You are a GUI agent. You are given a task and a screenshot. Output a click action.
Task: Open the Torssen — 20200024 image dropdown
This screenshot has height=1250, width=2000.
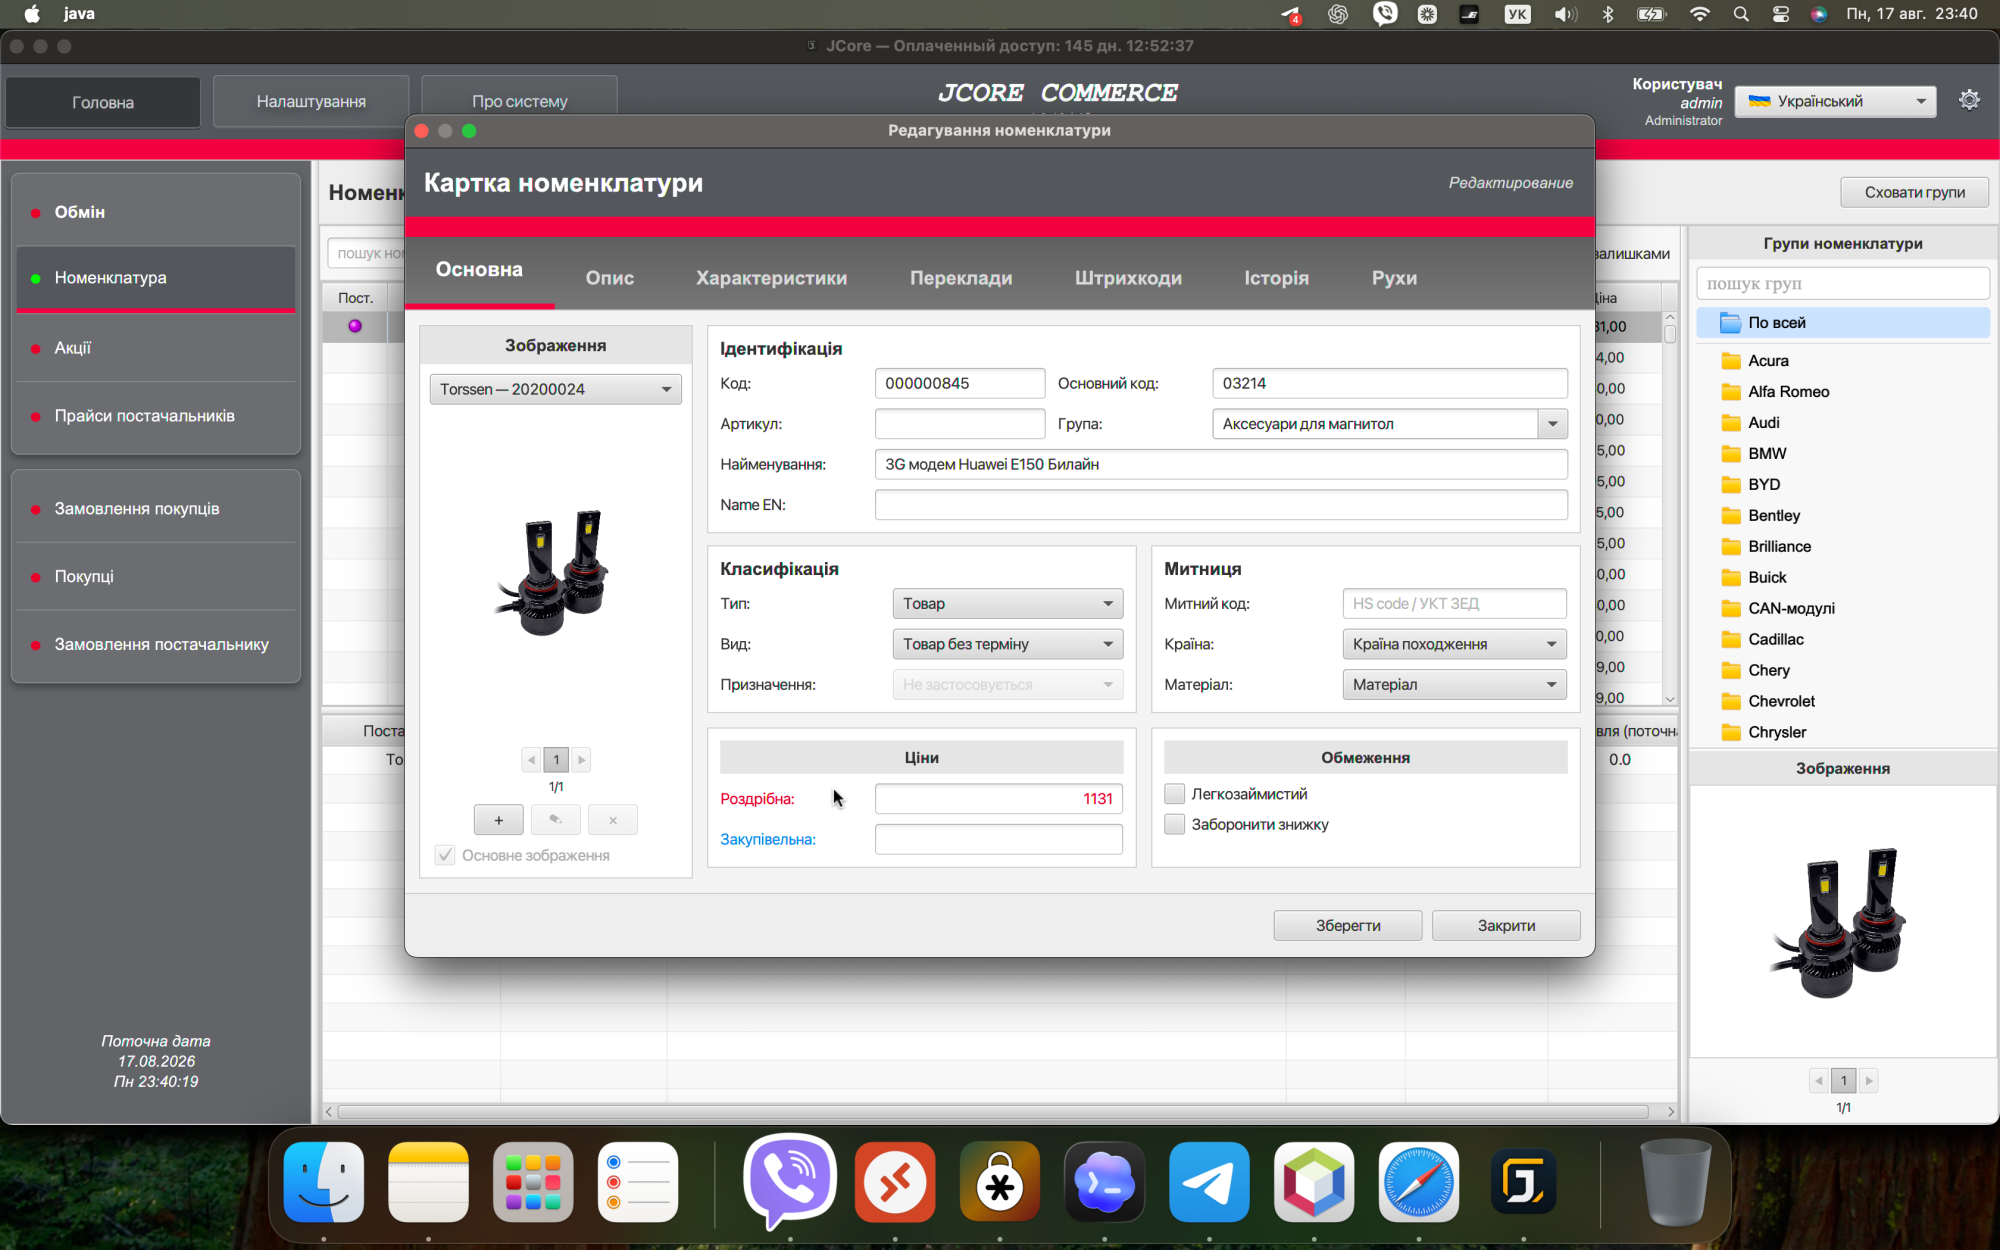pyautogui.click(x=556, y=389)
